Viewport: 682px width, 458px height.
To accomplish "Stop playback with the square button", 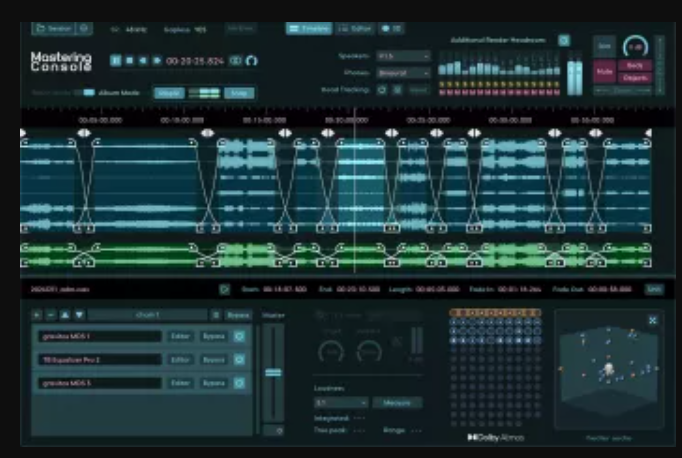I will (x=130, y=60).
